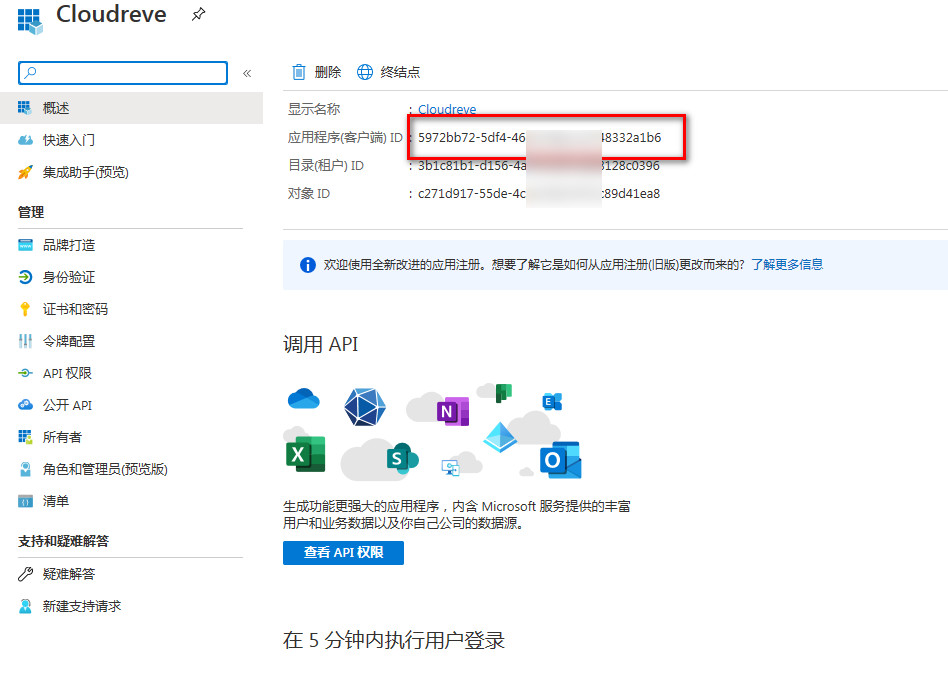
Task: Click the blue polyhedron Graph icon
Action: tap(365, 407)
